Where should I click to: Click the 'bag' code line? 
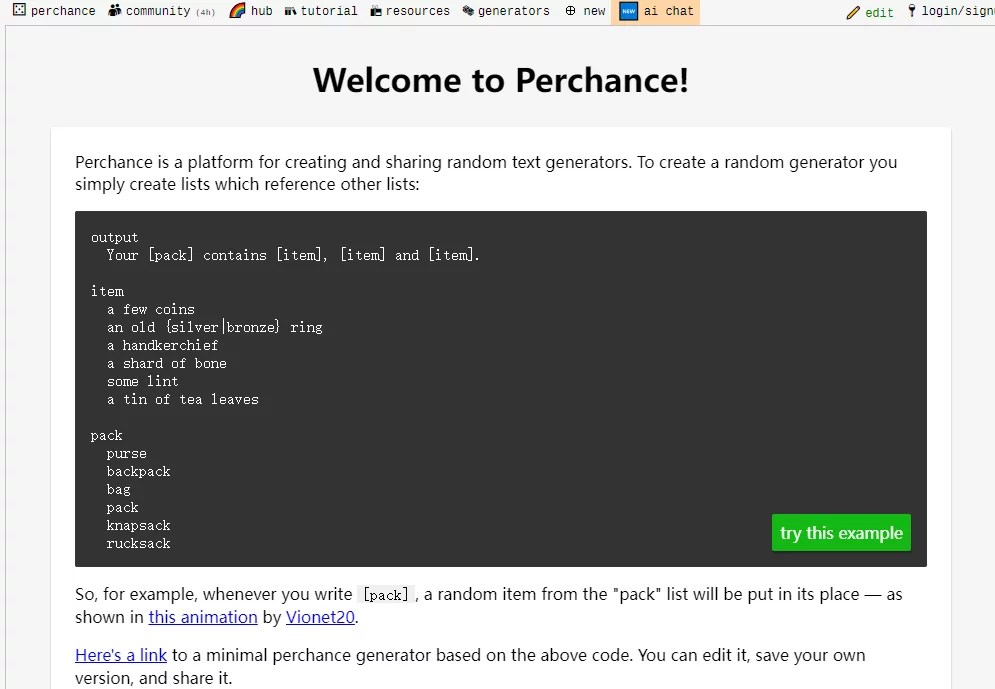click(x=119, y=490)
